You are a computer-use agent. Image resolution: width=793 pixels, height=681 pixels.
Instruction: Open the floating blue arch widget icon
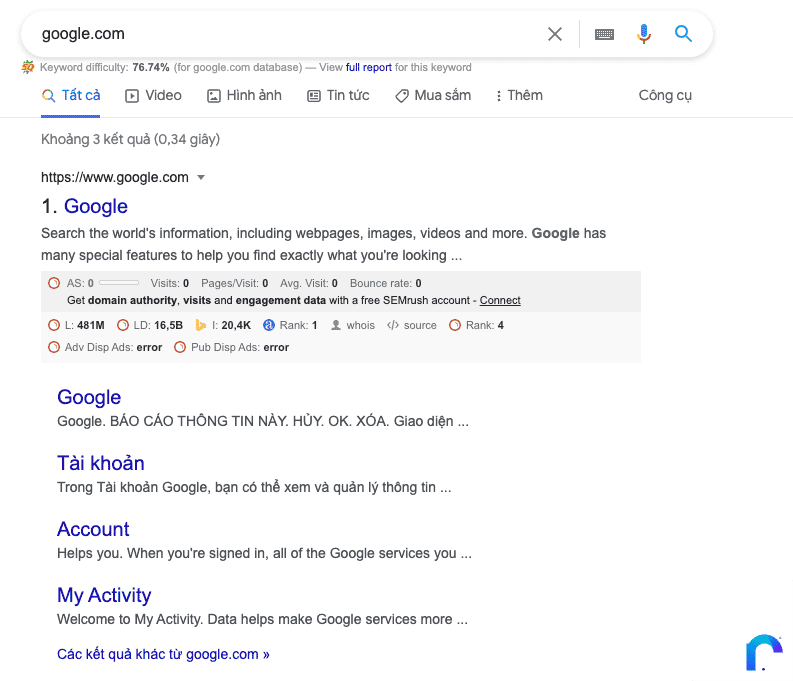tap(764, 652)
